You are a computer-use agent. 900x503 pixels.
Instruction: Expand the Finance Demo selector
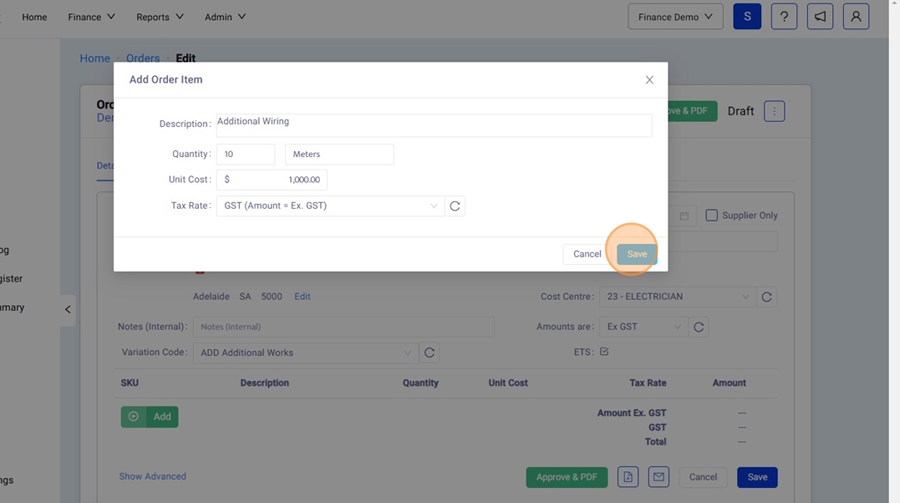tap(675, 17)
